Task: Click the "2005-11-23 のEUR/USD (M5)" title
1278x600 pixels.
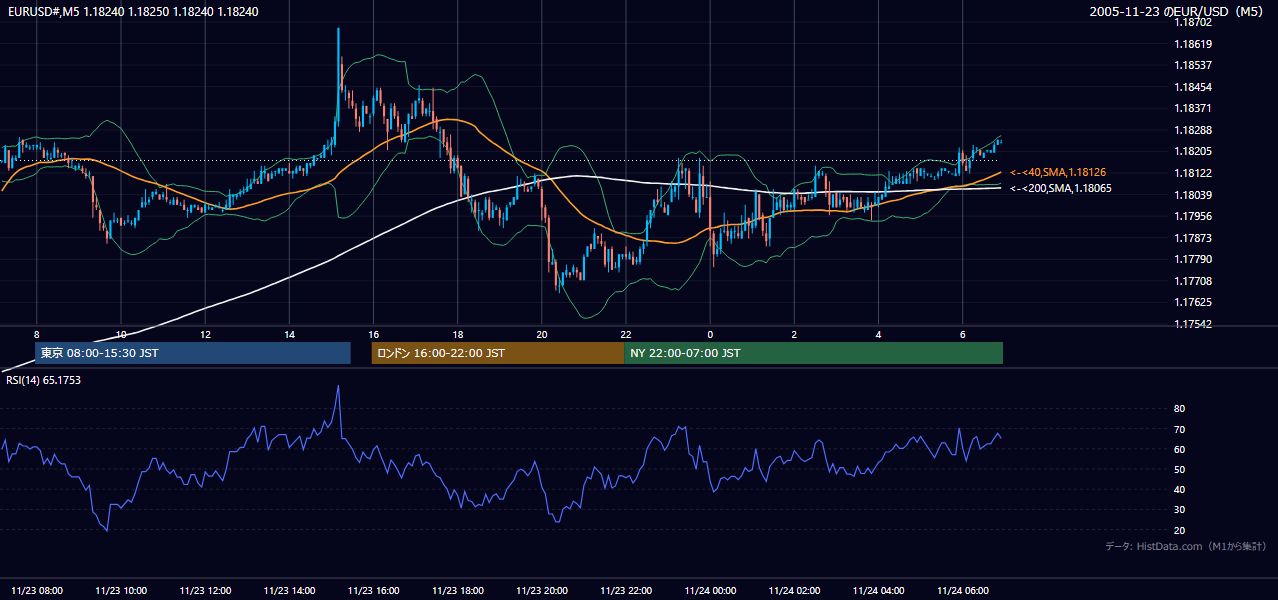Action: tap(1178, 12)
